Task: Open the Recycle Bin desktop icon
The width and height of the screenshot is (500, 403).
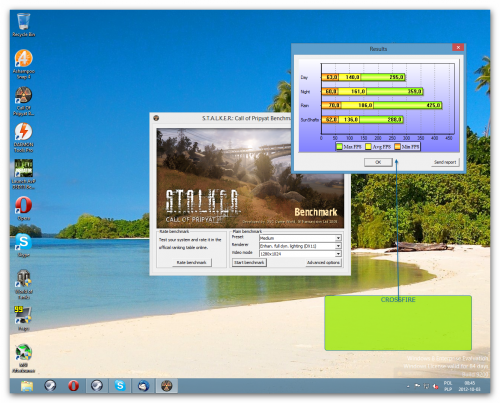Action: coord(23,24)
